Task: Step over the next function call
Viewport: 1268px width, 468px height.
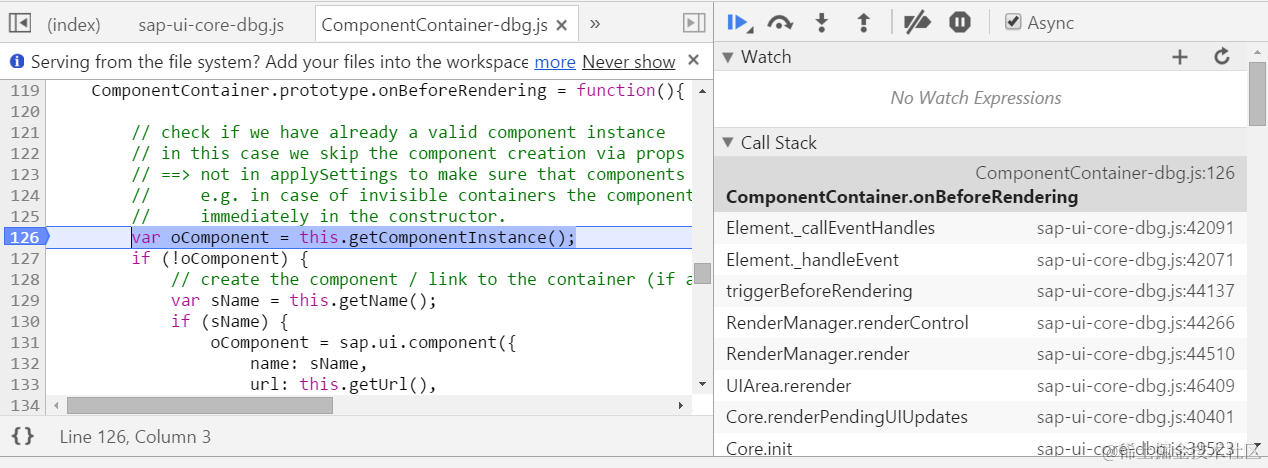Action: pyautogui.click(x=780, y=22)
